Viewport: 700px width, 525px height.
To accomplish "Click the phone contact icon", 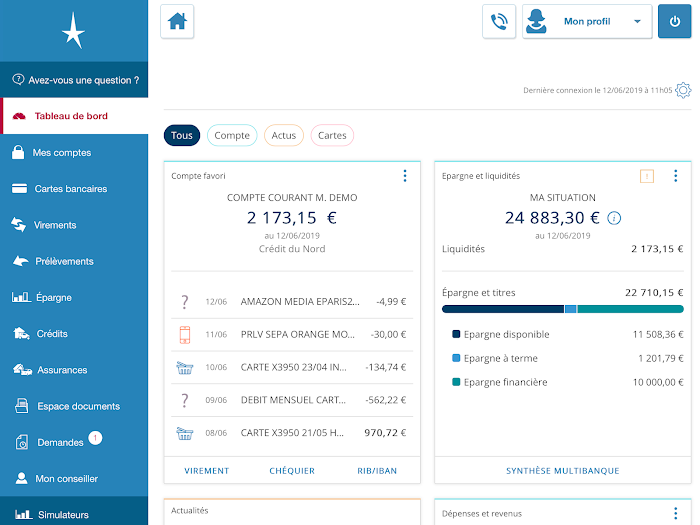I will 499,21.
